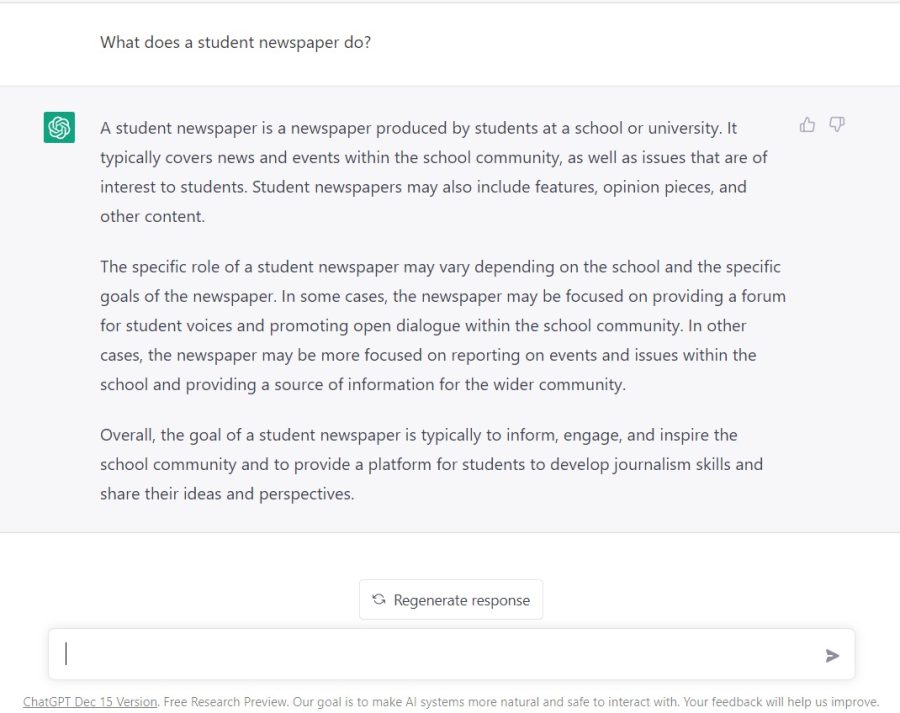
Task: Click the paper-plane send icon
Action: pos(832,656)
